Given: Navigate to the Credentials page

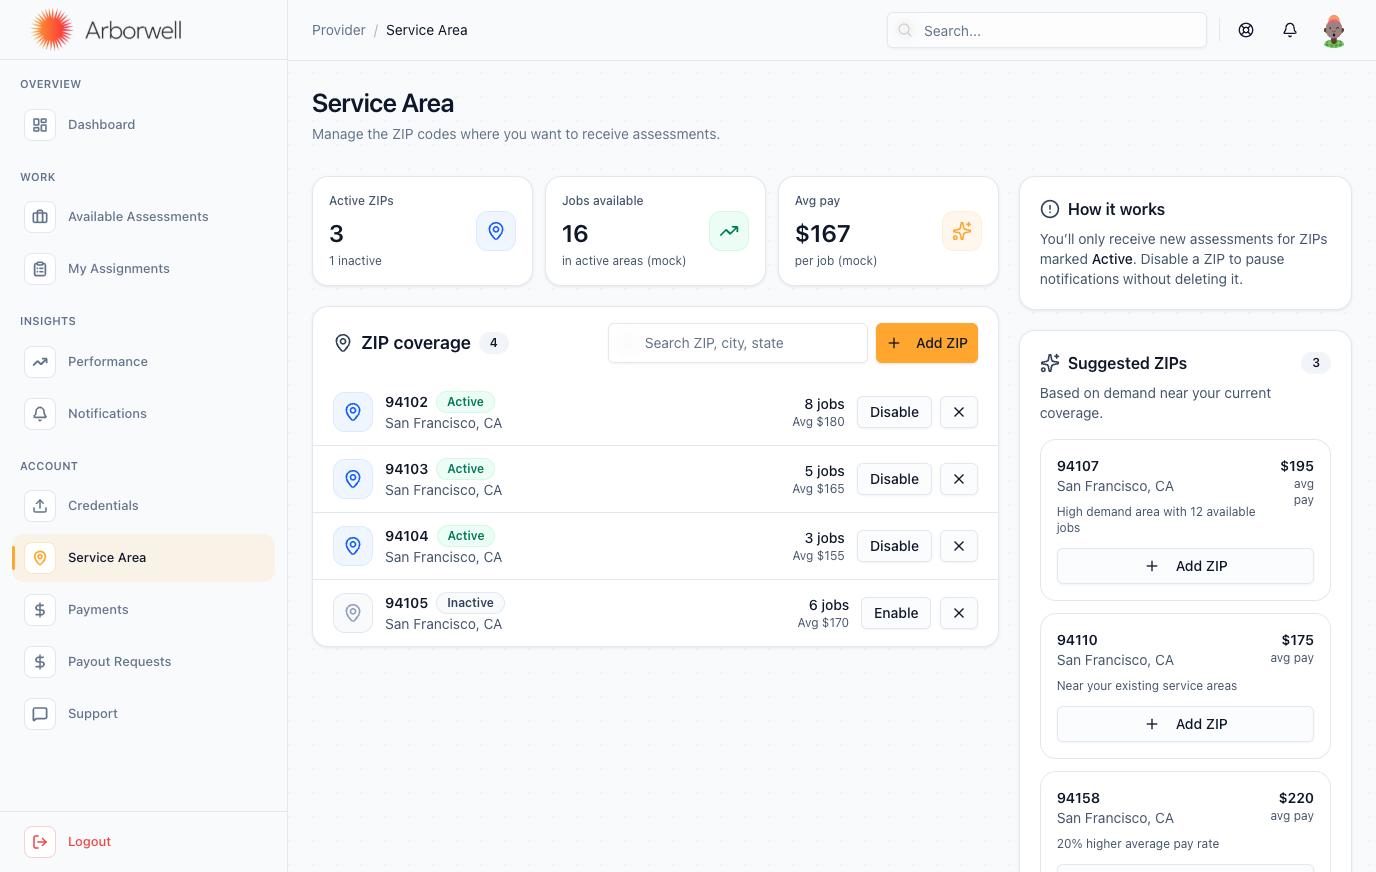Looking at the screenshot, I should pos(103,506).
